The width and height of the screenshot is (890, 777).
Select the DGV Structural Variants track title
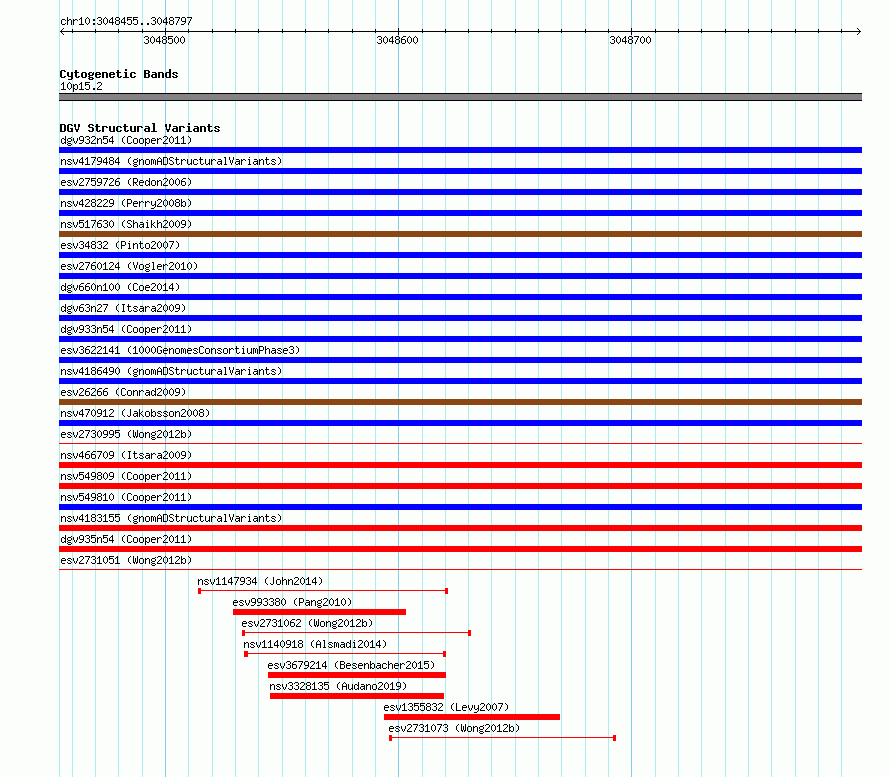coord(140,128)
